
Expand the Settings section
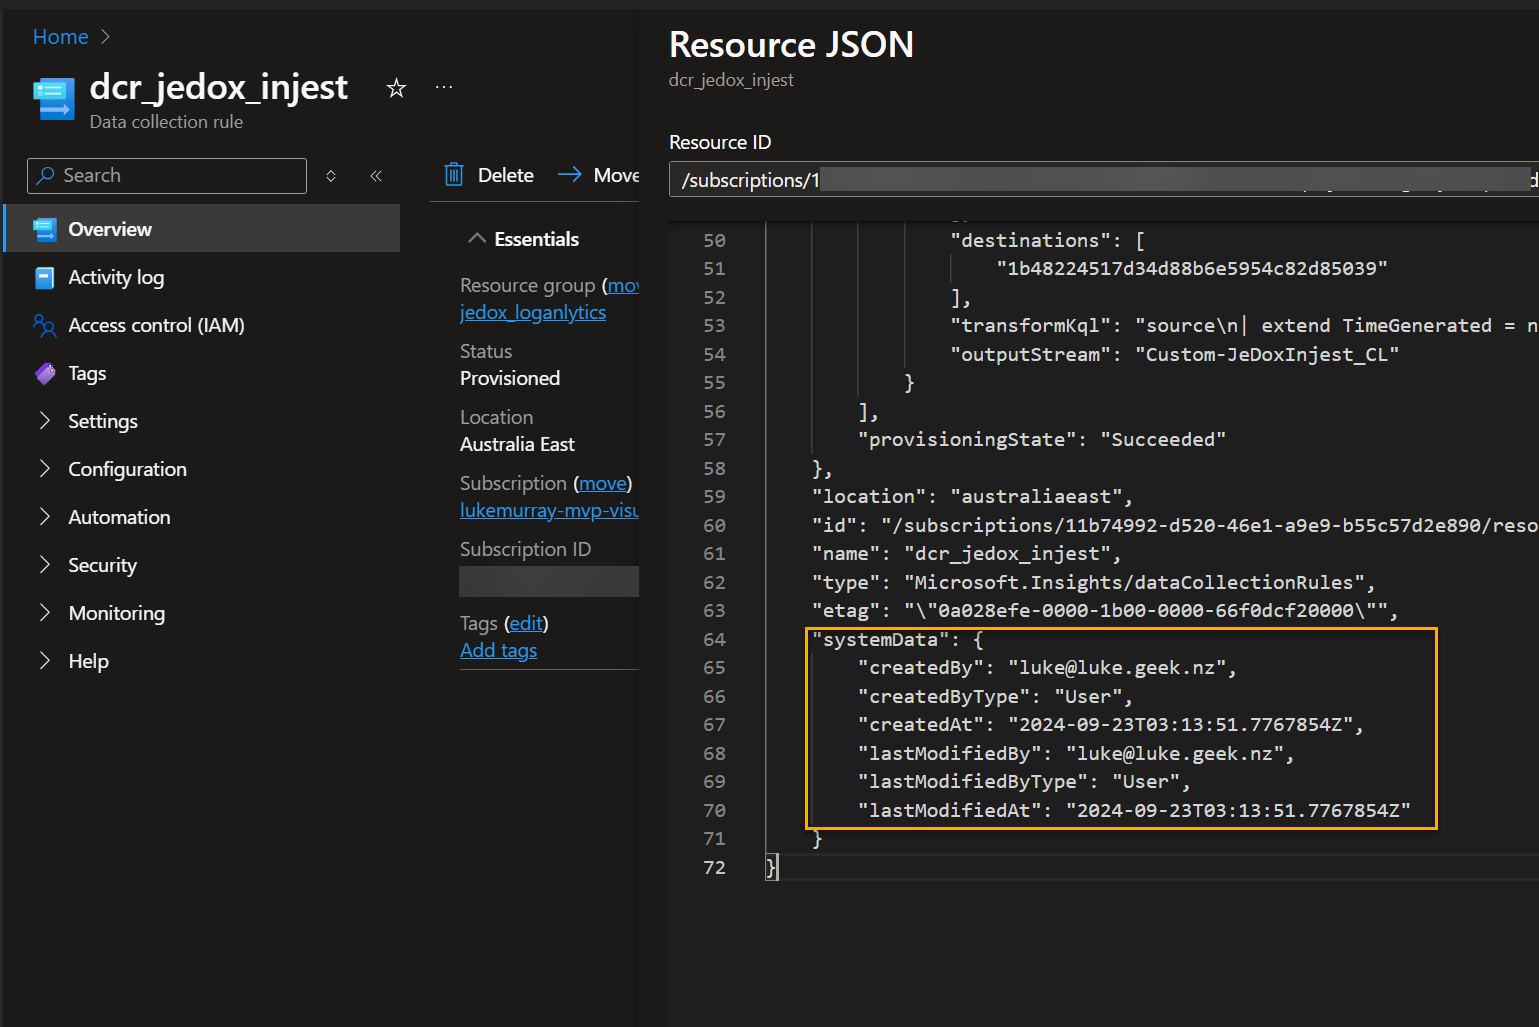[x=44, y=420]
